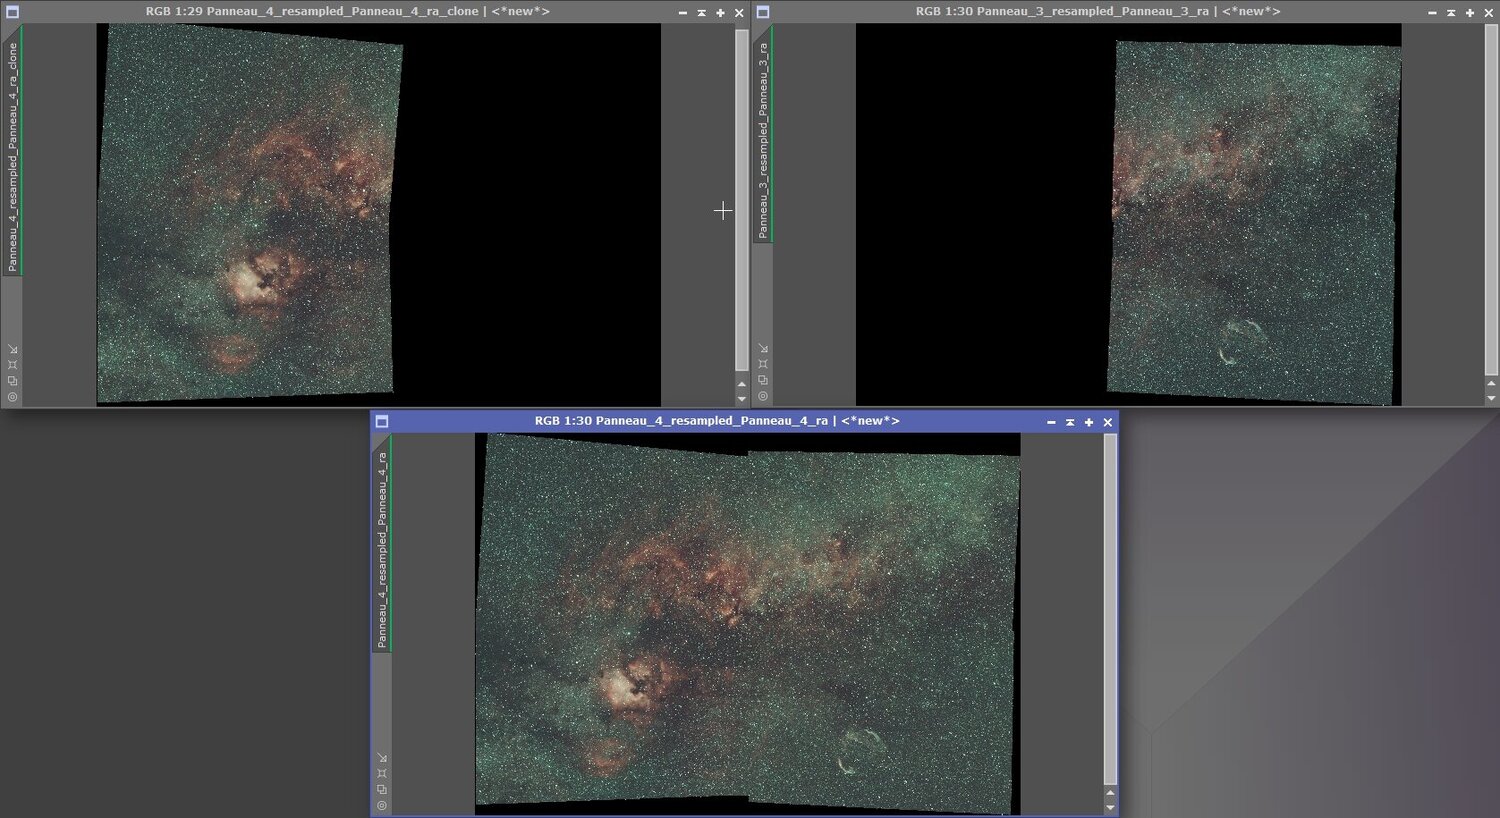Click the overlapping squares icon in active Panneau_4_ra window
The width and height of the screenshot is (1500, 818).
coord(382,790)
